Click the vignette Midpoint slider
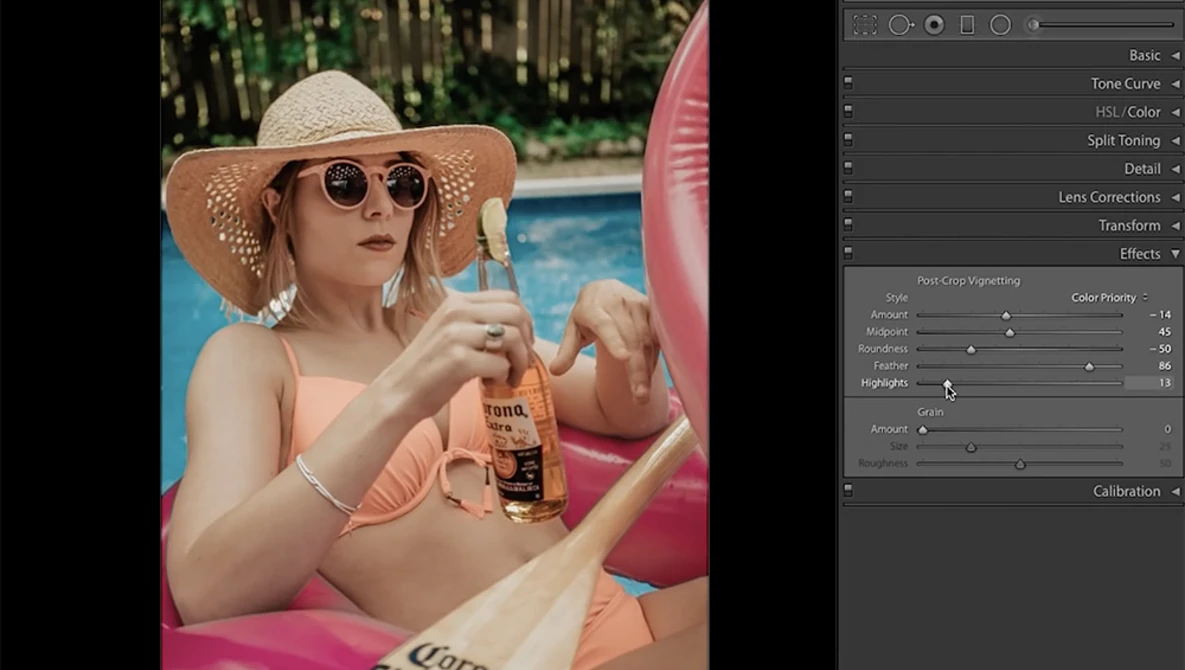Image resolution: width=1185 pixels, height=670 pixels. point(1019,332)
